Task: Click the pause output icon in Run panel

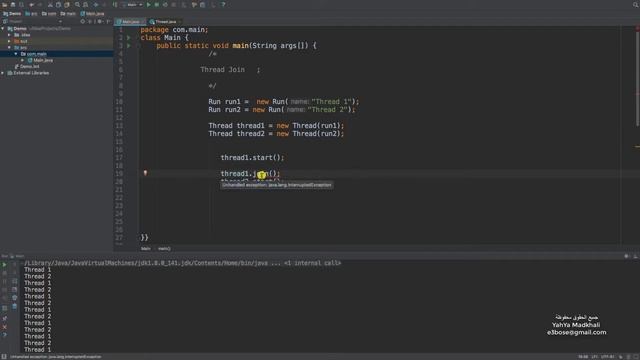Action: pos(4,281)
